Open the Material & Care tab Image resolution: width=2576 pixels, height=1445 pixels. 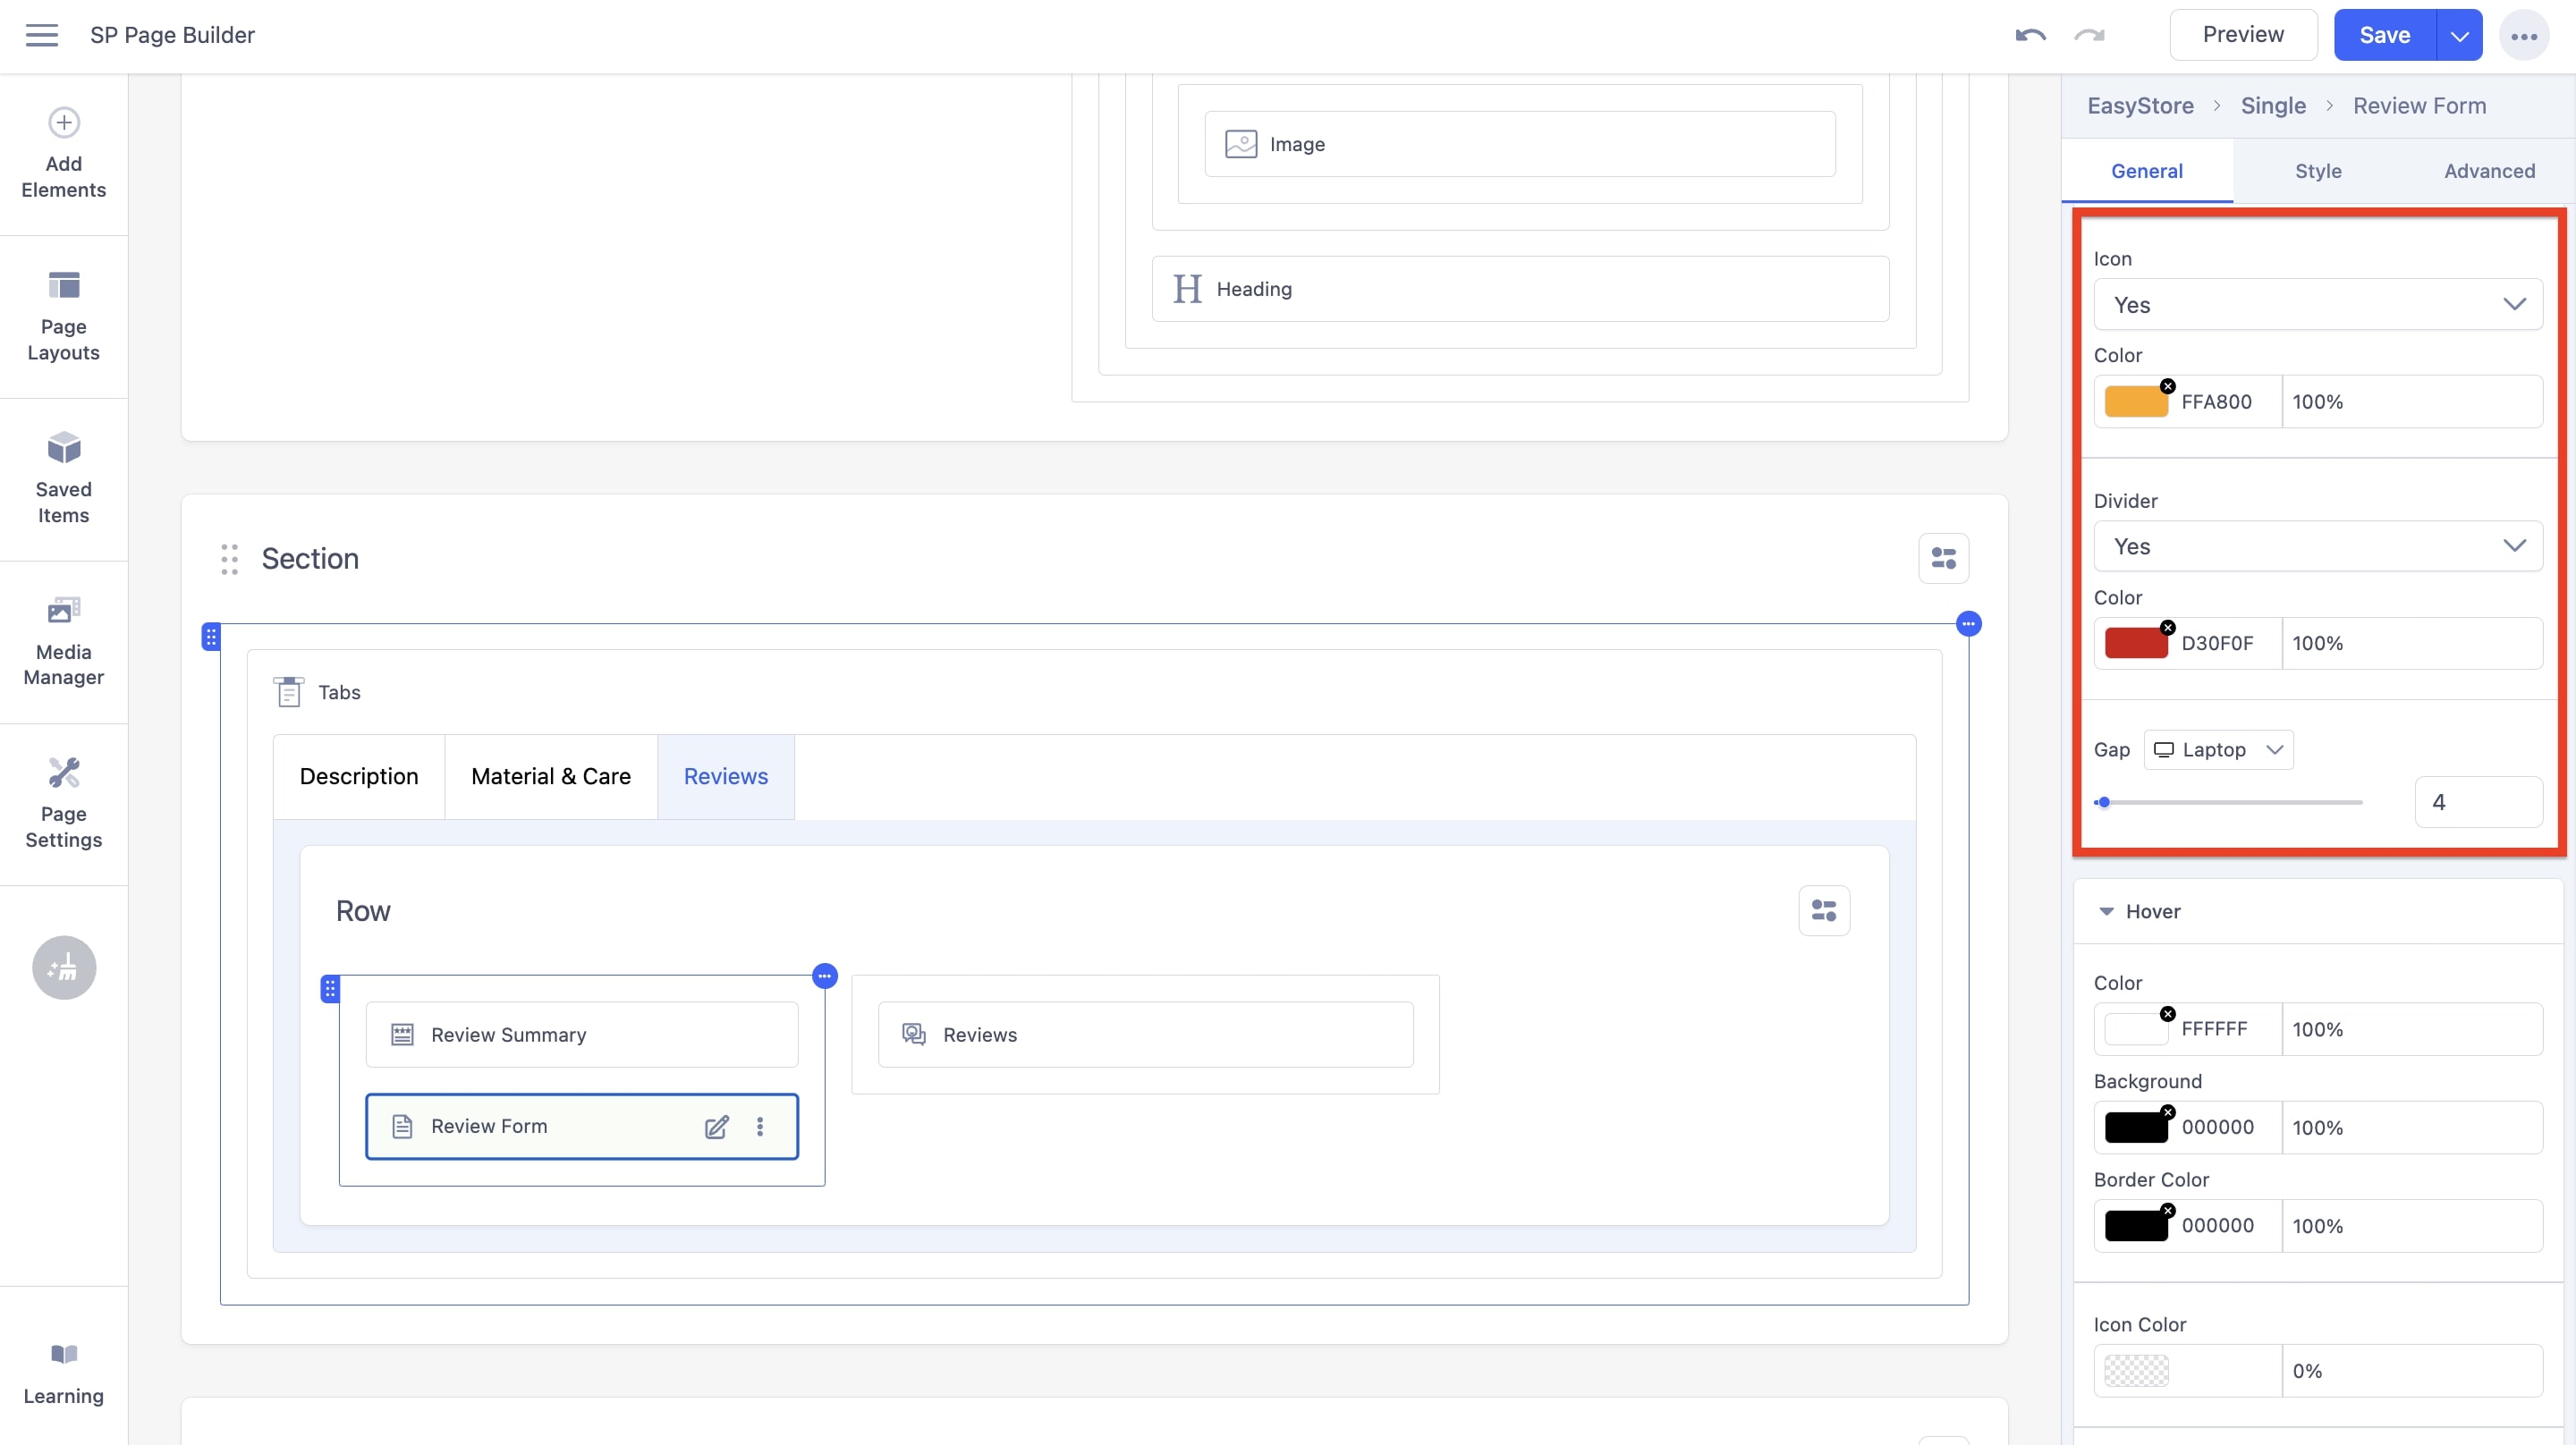click(x=550, y=776)
